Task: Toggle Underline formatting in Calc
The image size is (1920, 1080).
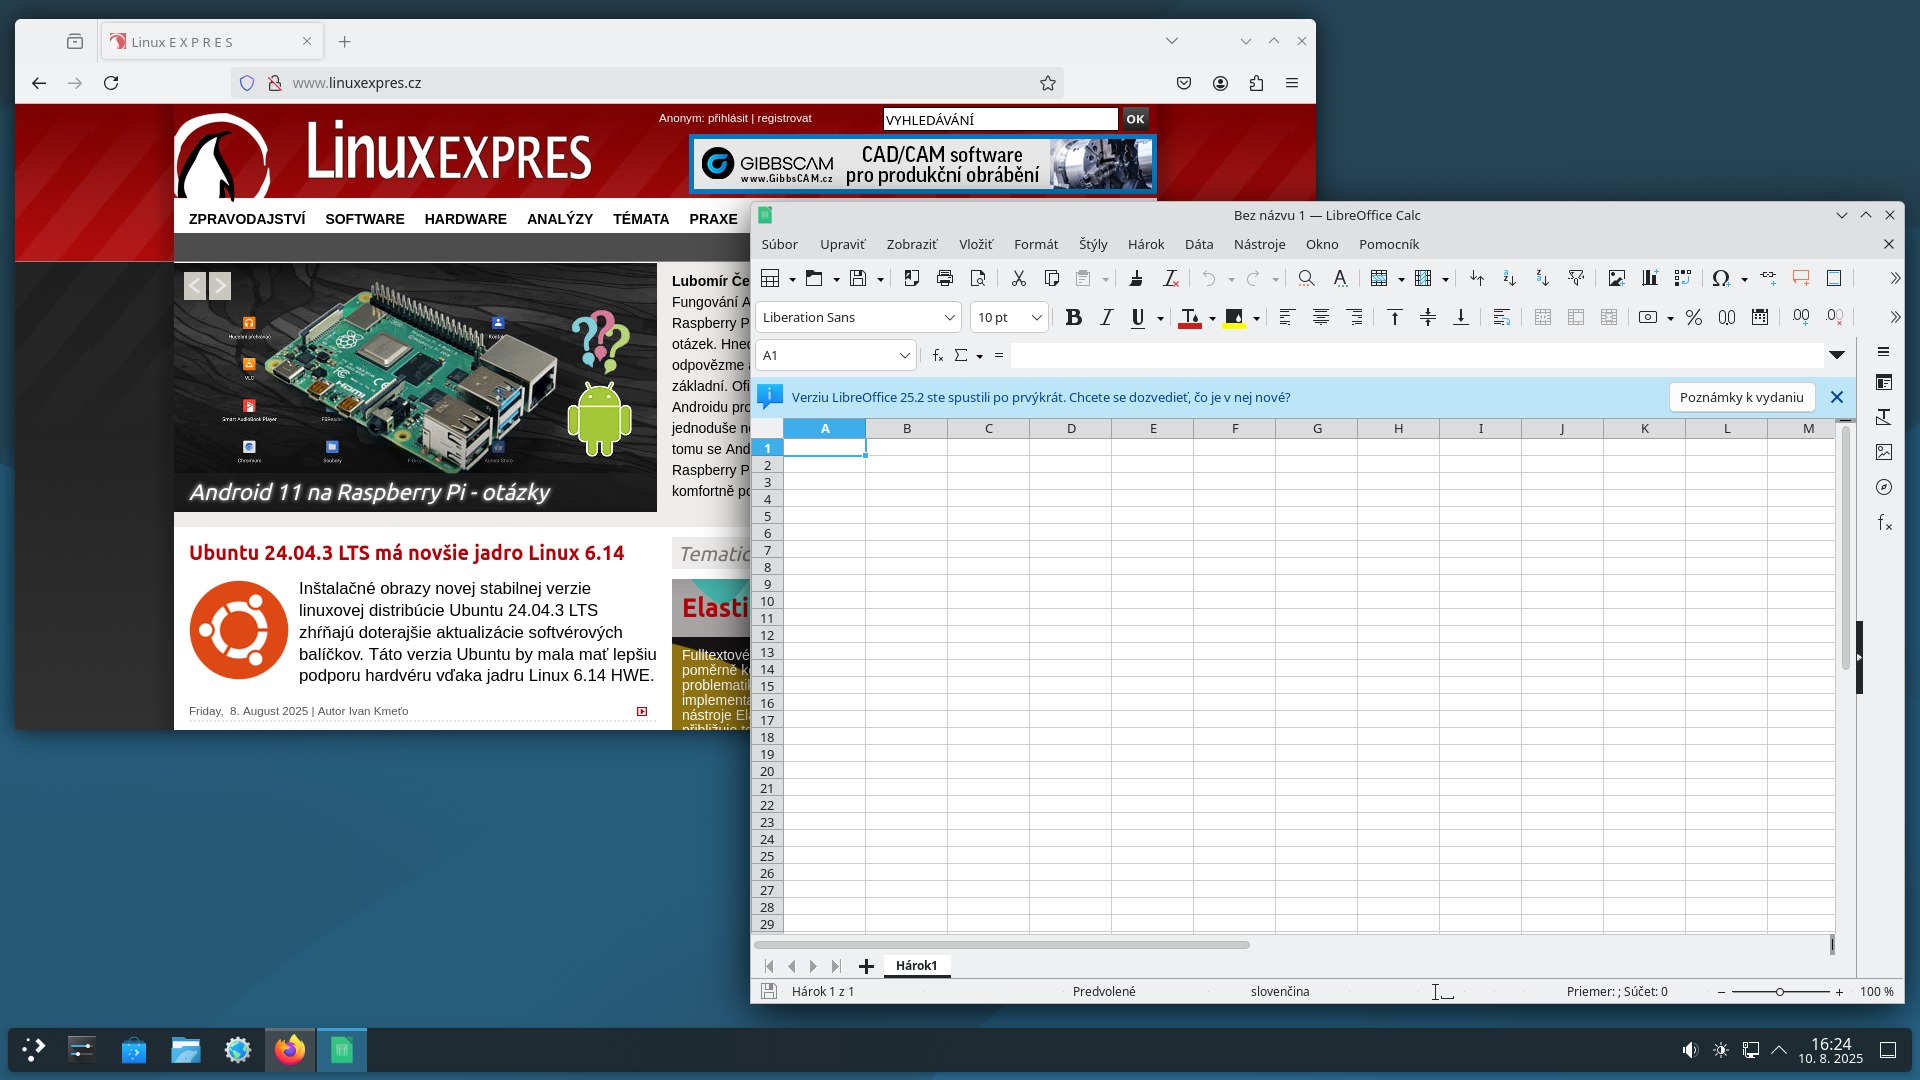Action: [1138, 318]
